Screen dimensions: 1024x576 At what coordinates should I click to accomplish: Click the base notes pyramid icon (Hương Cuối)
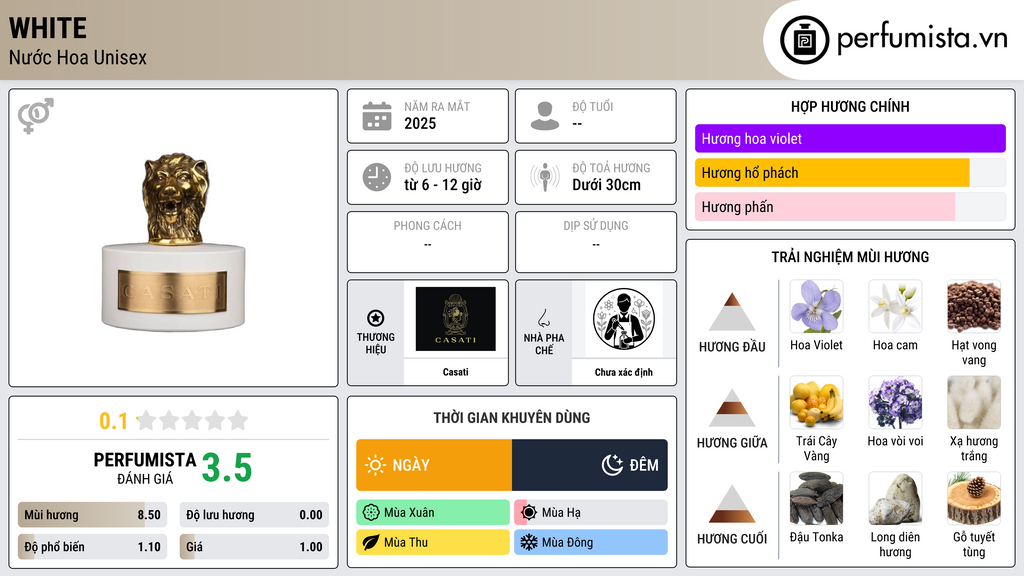pos(732,504)
